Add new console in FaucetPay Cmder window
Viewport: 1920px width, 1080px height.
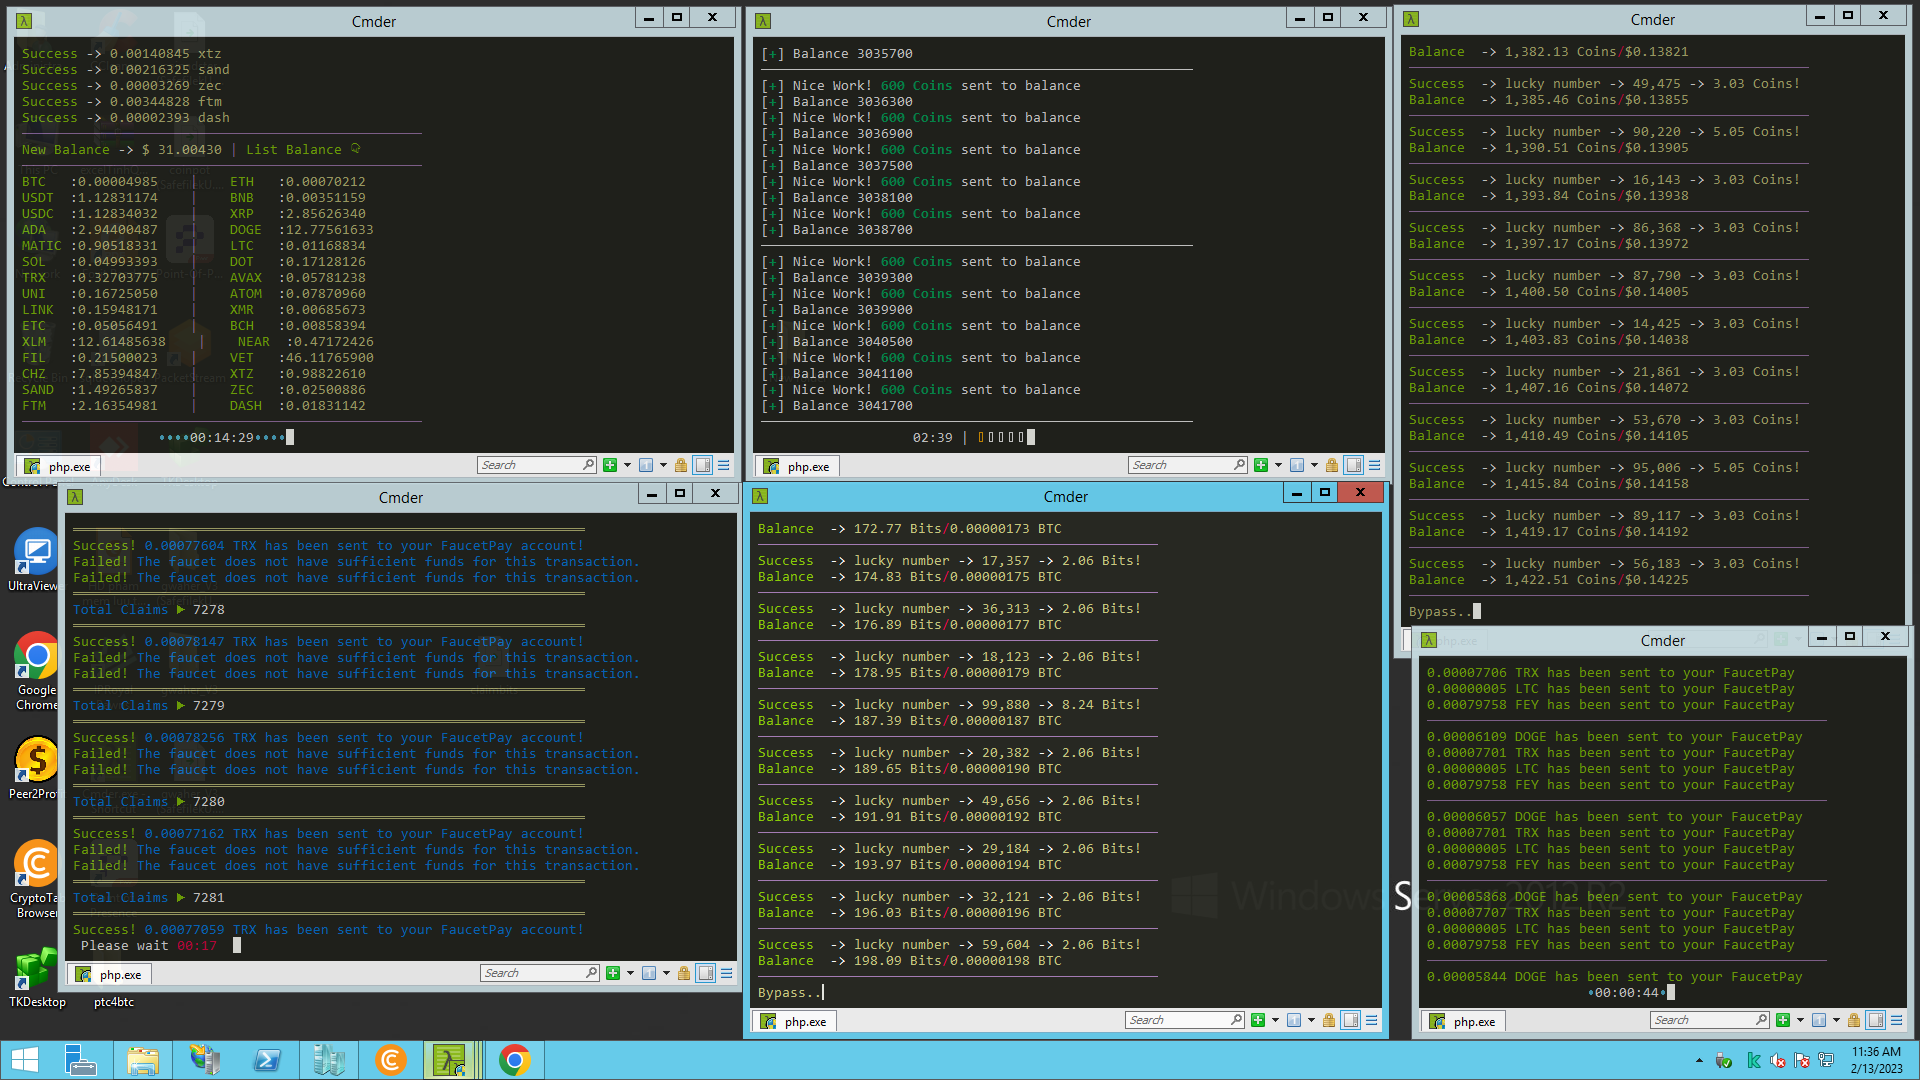point(1783,1020)
